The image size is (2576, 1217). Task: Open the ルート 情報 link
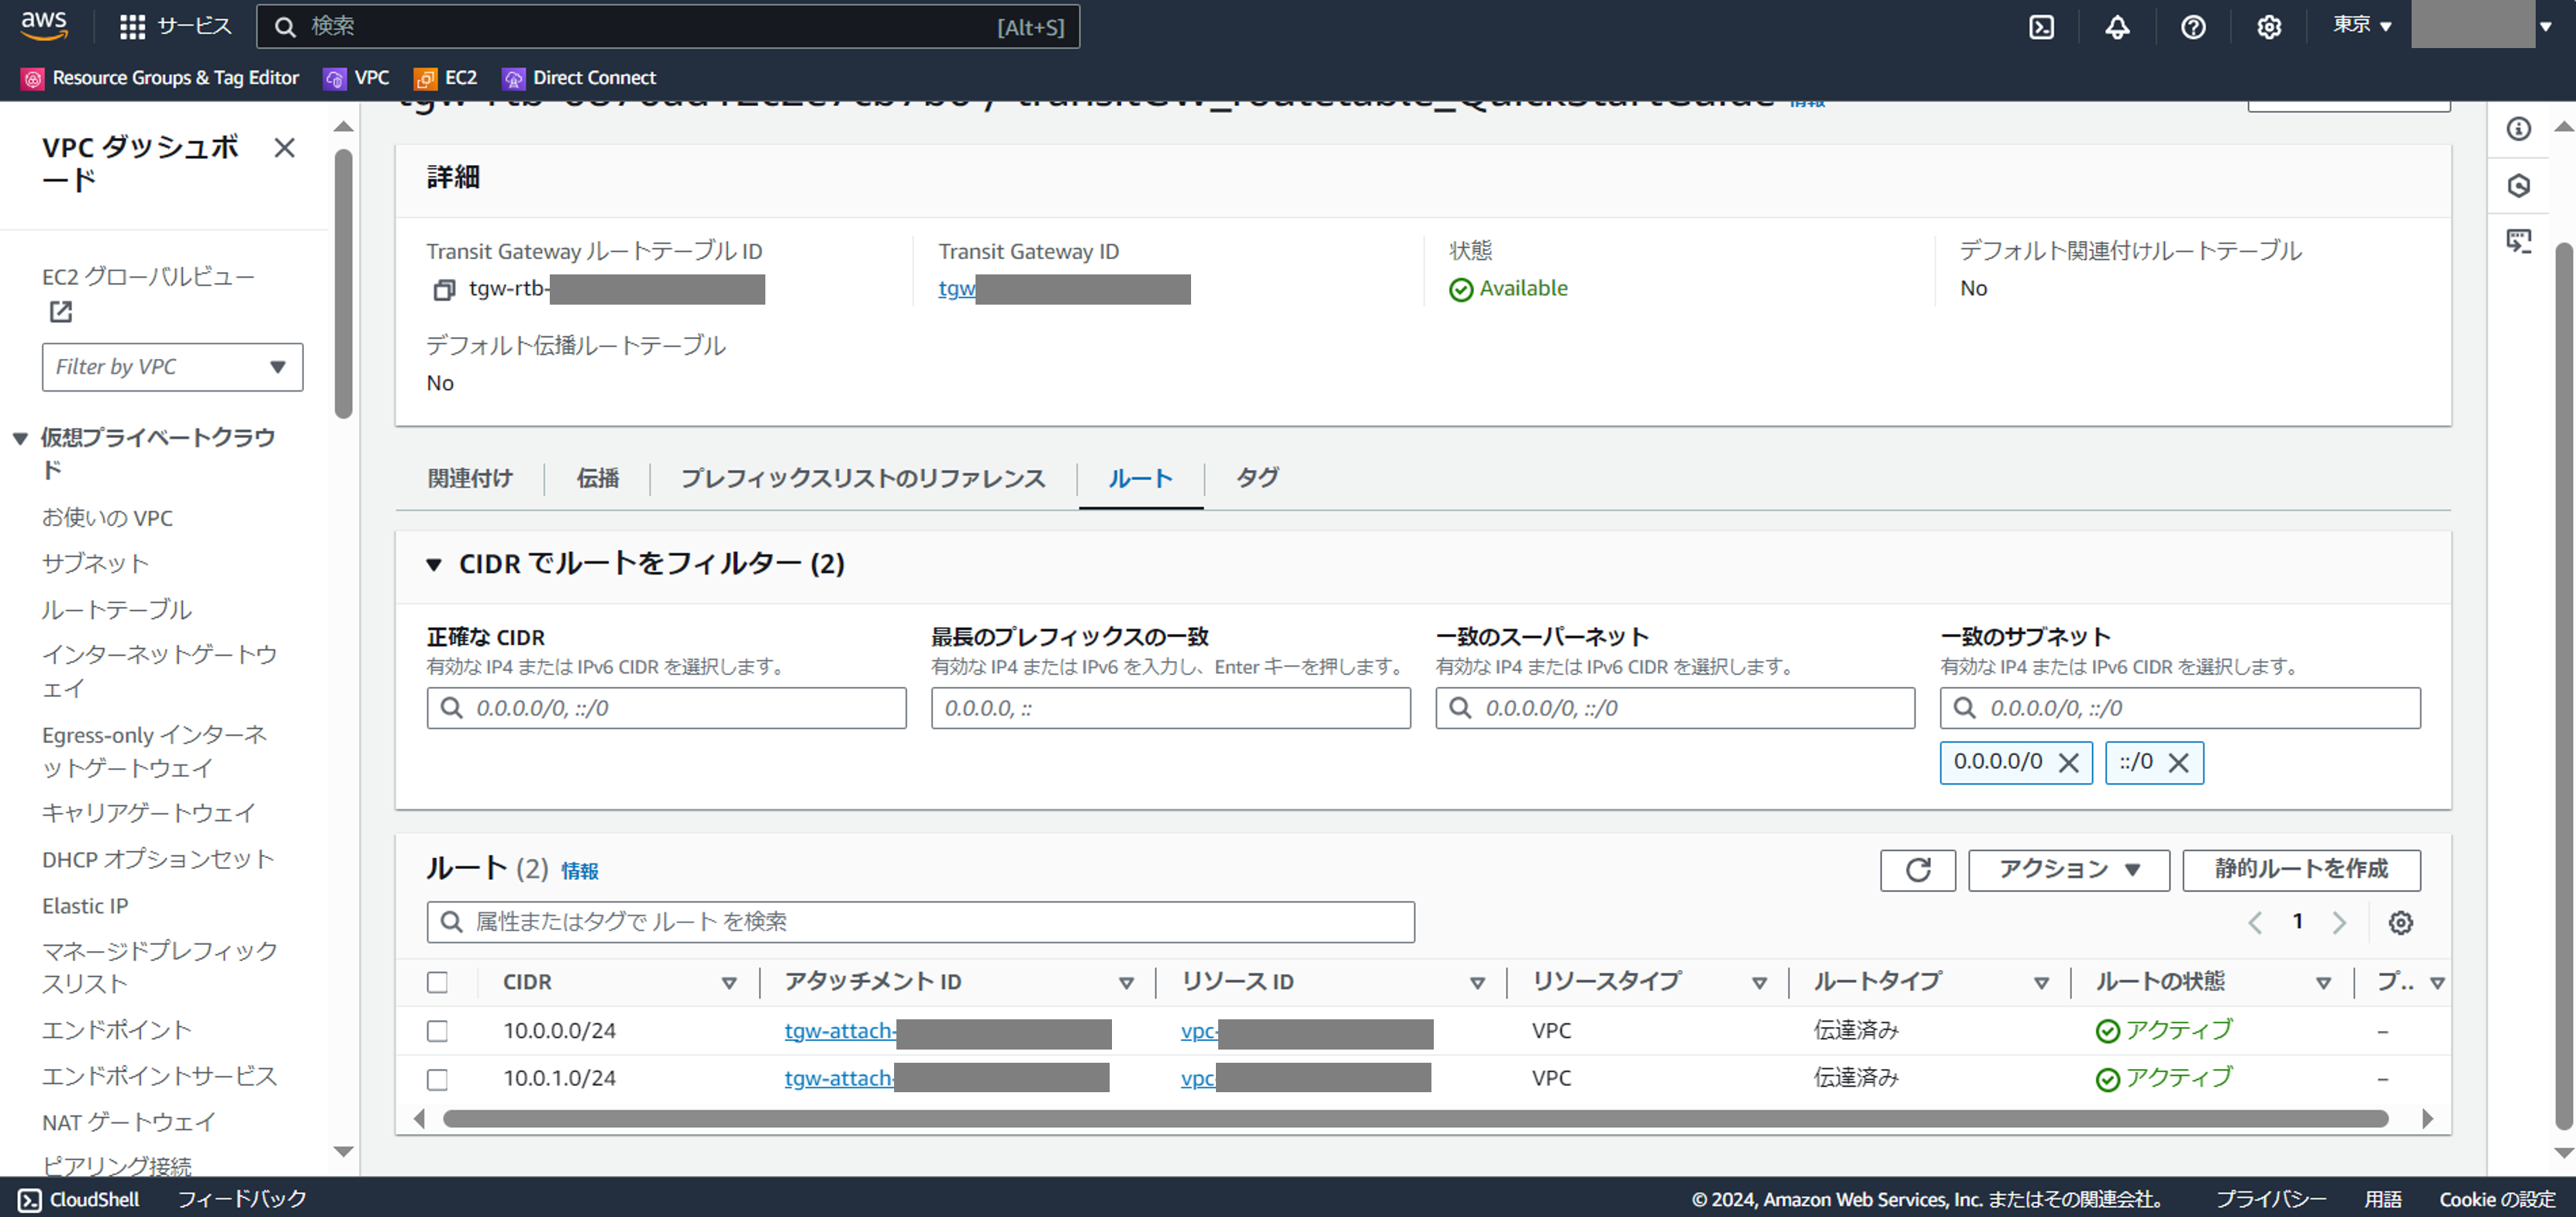[580, 871]
